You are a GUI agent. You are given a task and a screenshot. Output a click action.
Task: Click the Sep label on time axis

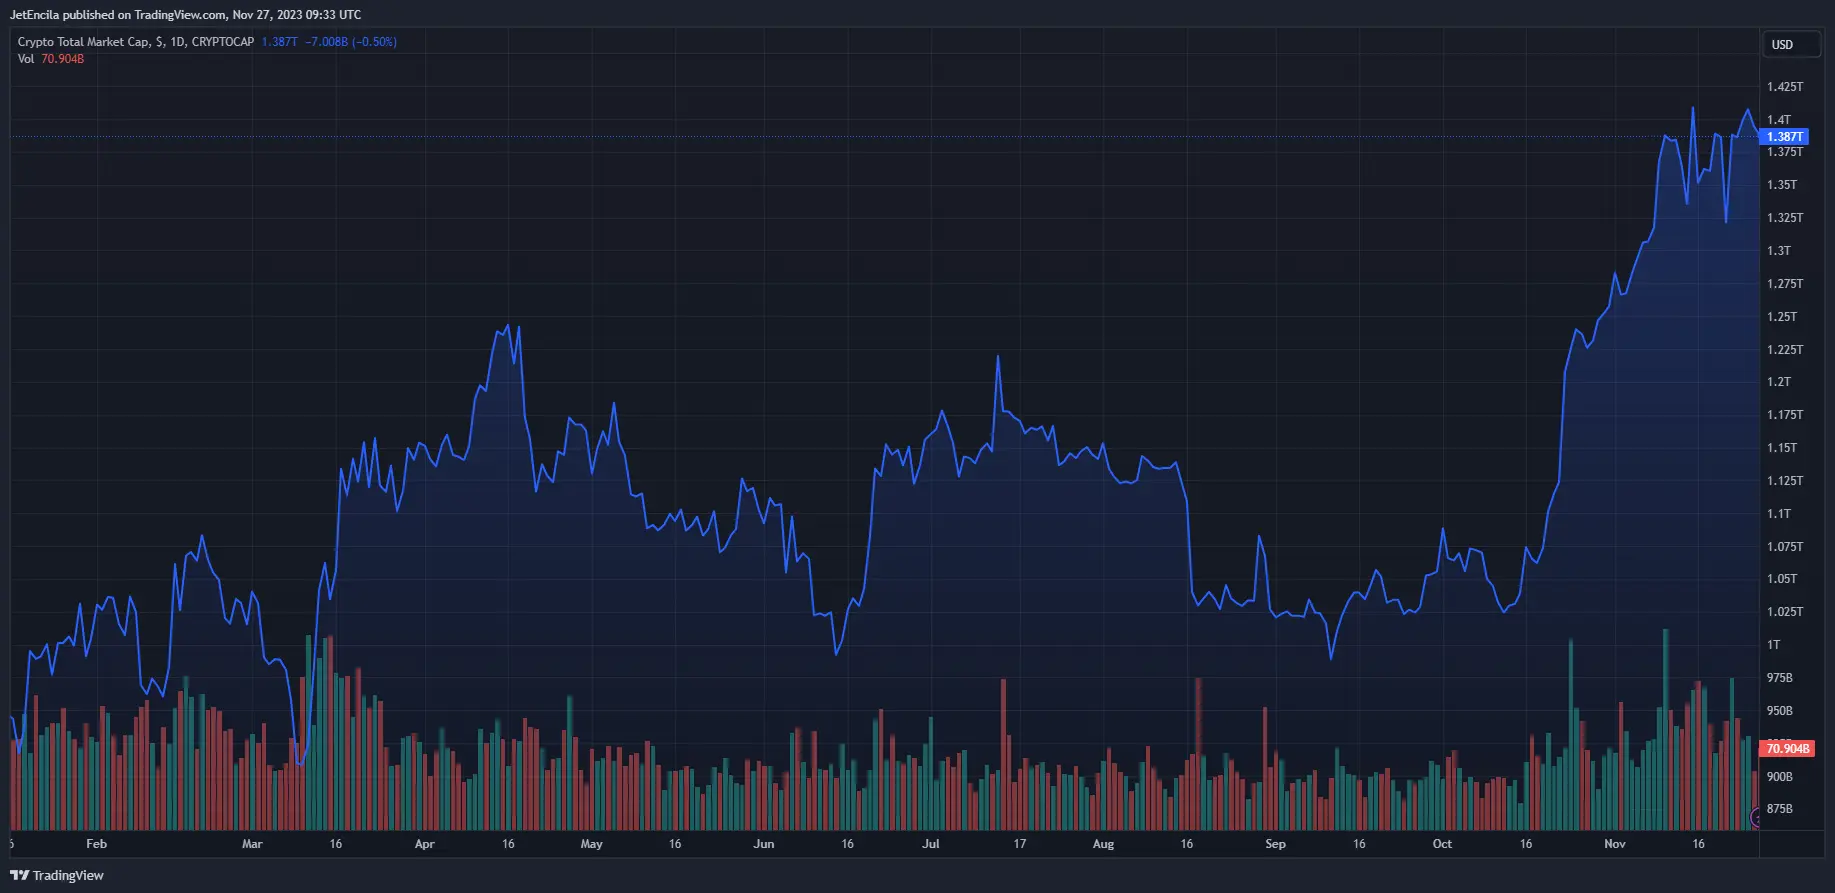pyautogui.click(x=1275, y=844)
